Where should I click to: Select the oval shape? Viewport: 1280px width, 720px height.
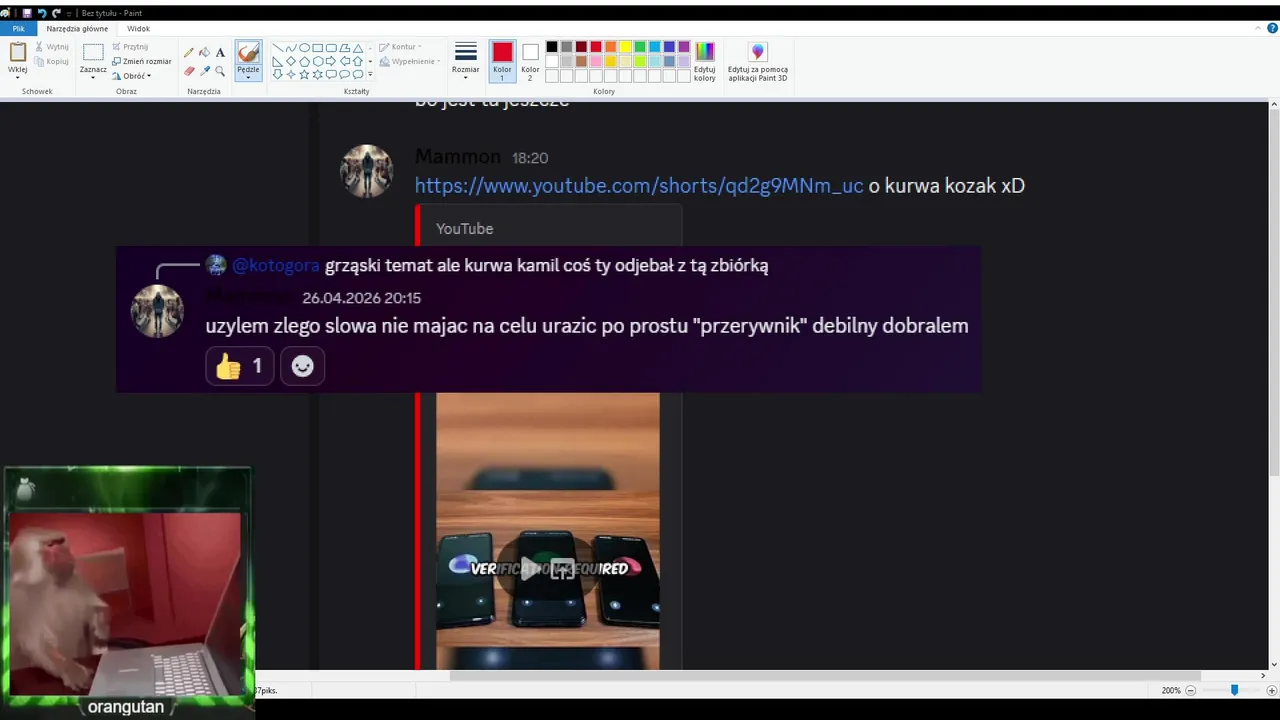tap(304, 48)
